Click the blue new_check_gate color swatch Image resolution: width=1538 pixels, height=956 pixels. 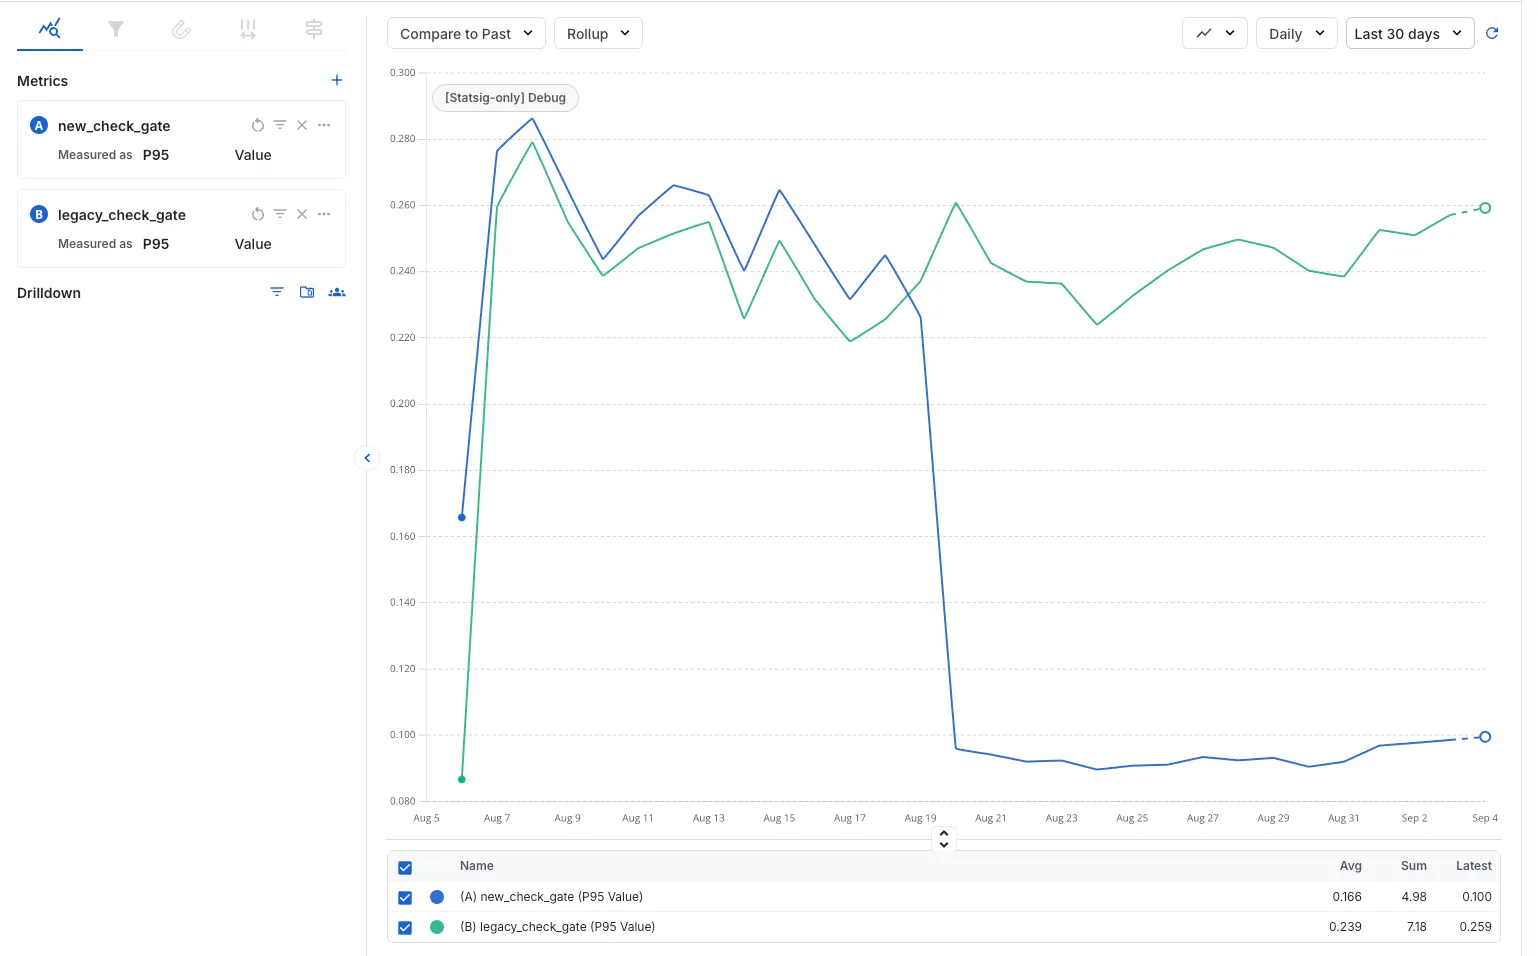click(x=437, y=897)
